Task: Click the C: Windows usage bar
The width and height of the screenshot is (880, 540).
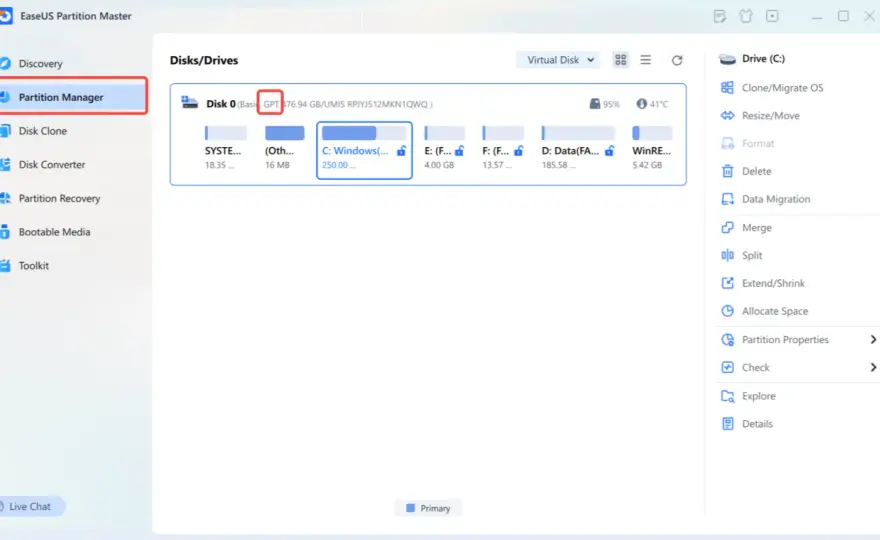Action: point(364,133)
